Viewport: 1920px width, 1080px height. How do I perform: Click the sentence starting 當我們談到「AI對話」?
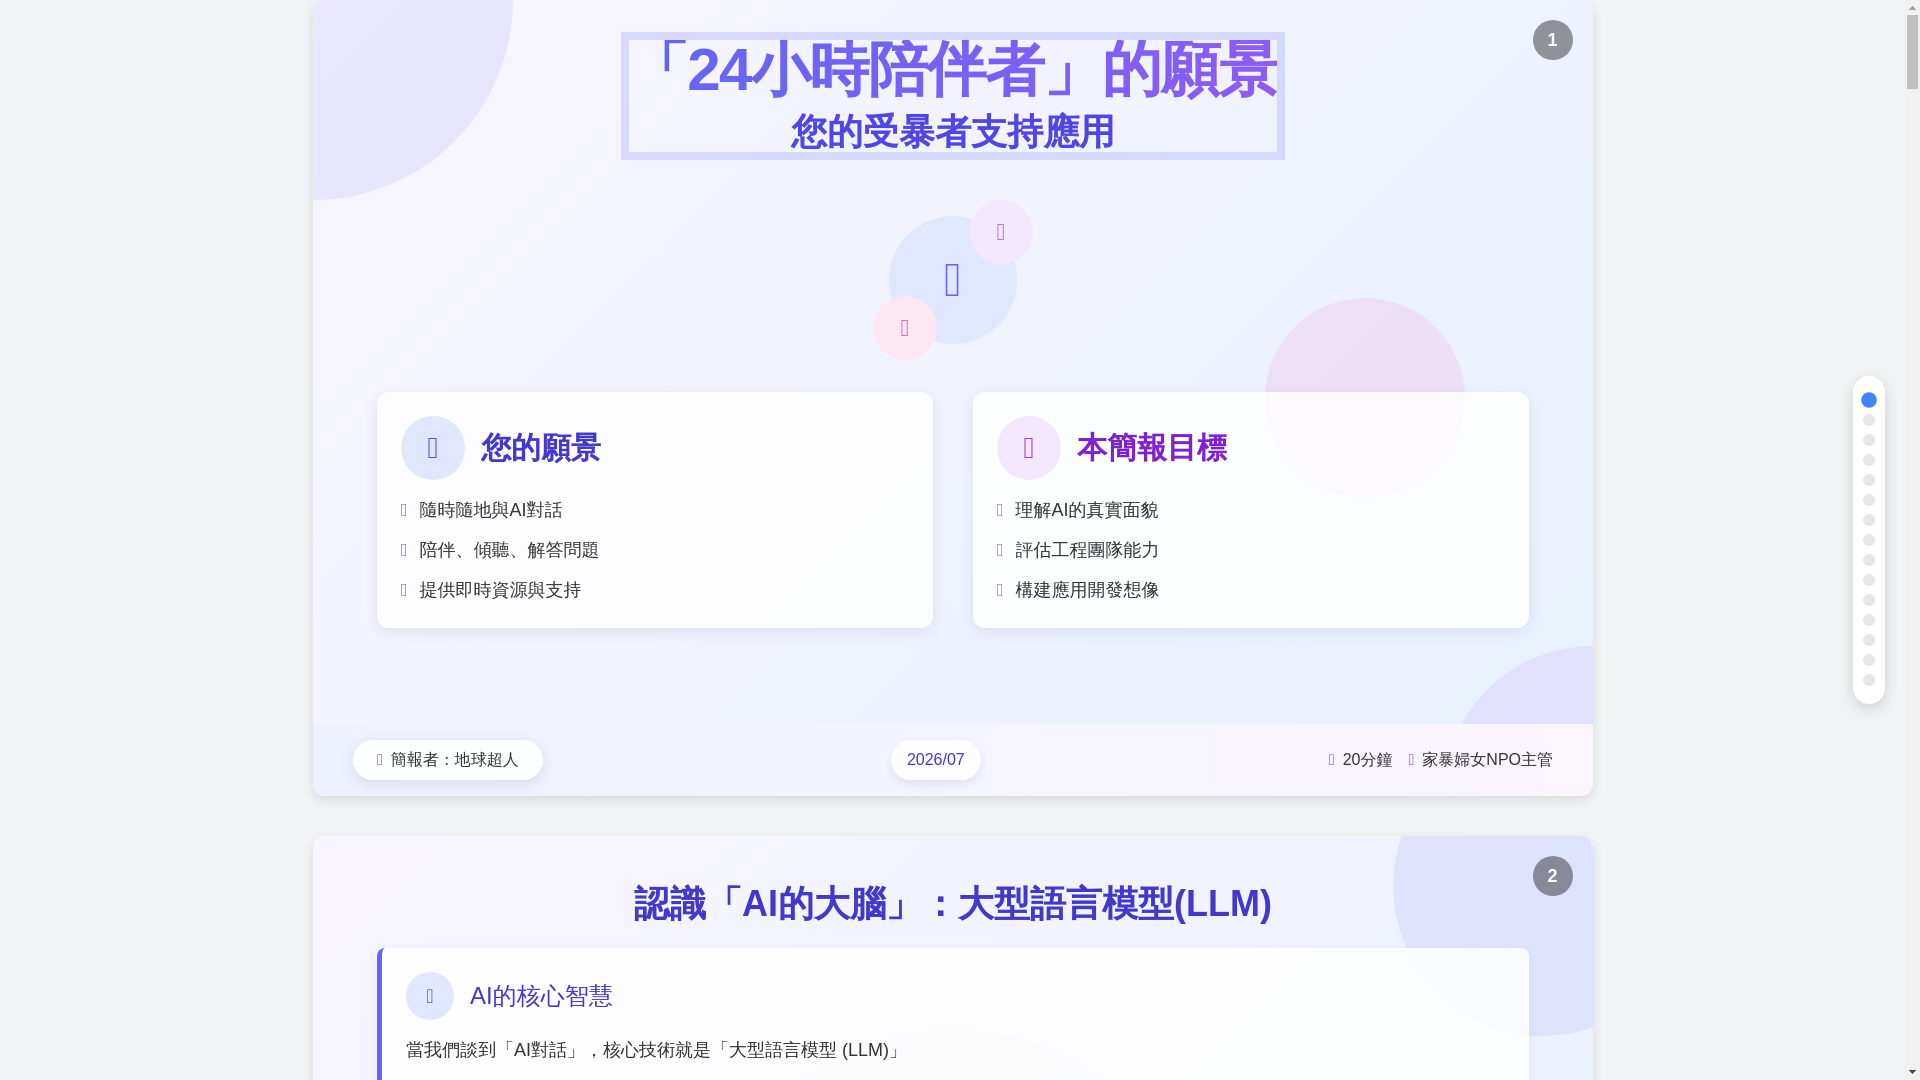tap(655, 1050)
